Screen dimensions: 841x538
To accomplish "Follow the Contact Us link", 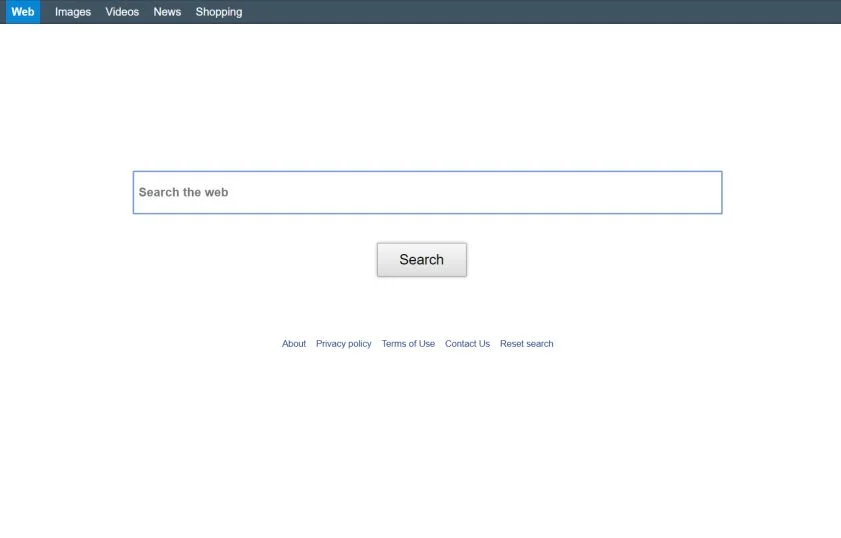I will pyautogui.click(x=467, y=344).
